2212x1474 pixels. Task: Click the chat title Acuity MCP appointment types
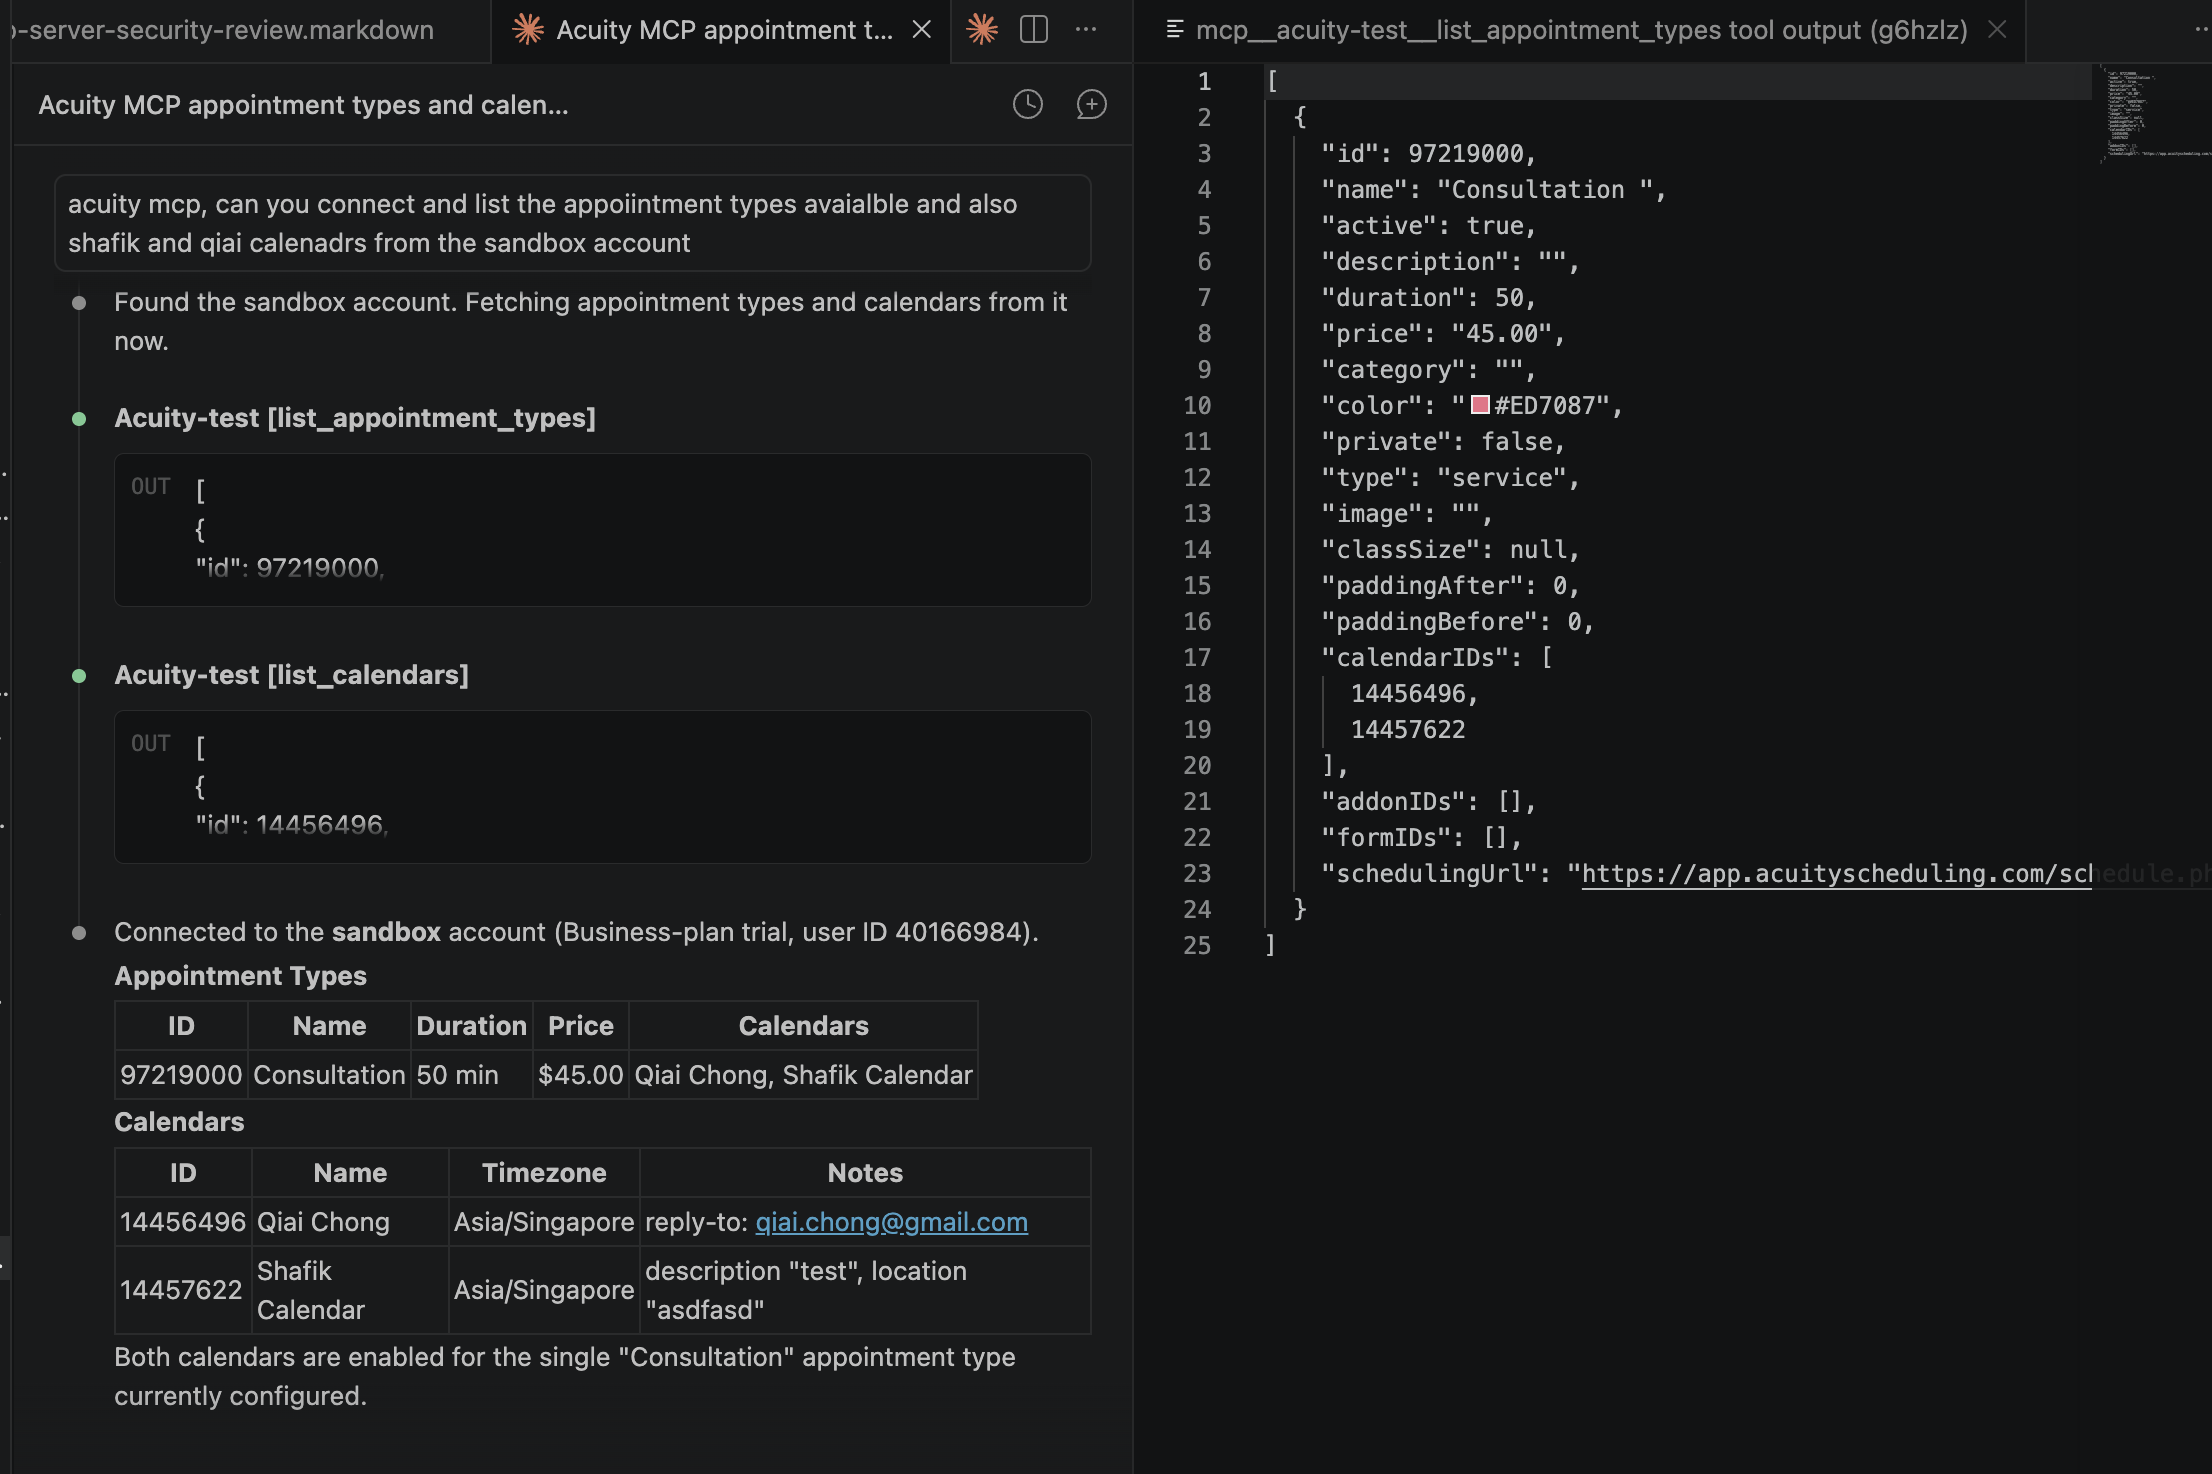pyautogui.click(x=303, y=105)
